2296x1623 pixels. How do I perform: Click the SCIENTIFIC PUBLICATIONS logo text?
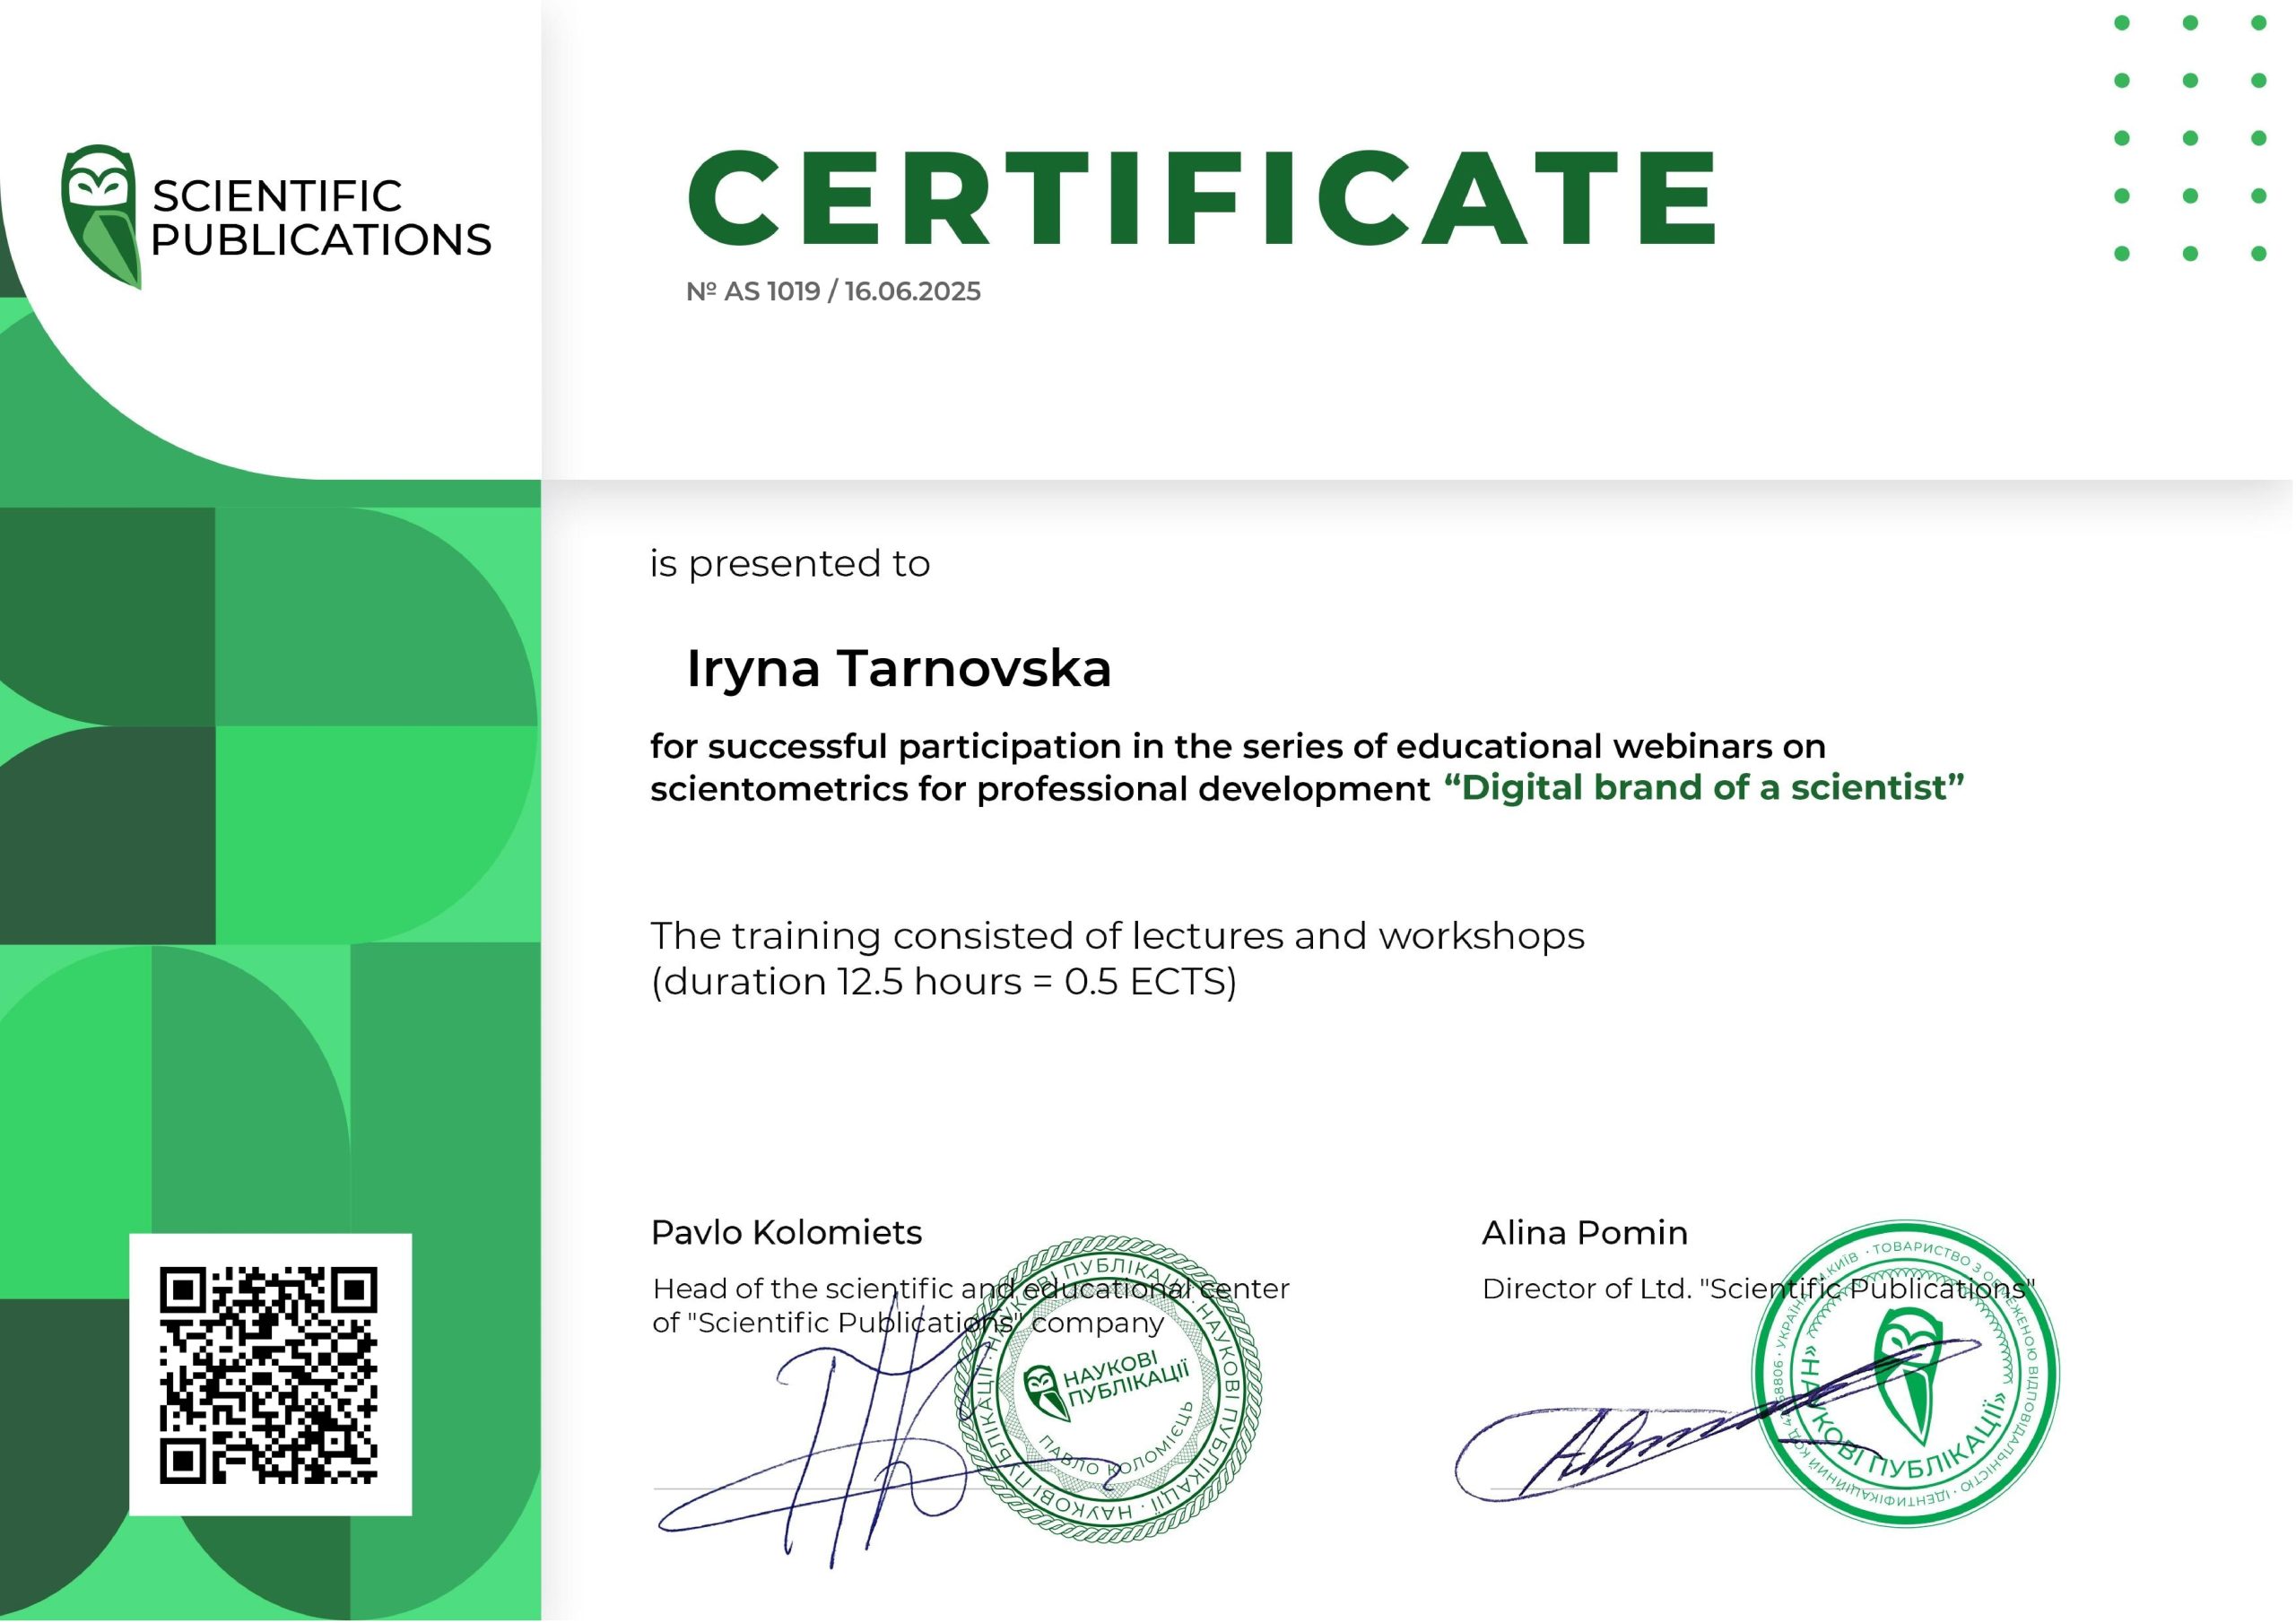[321, 218]
